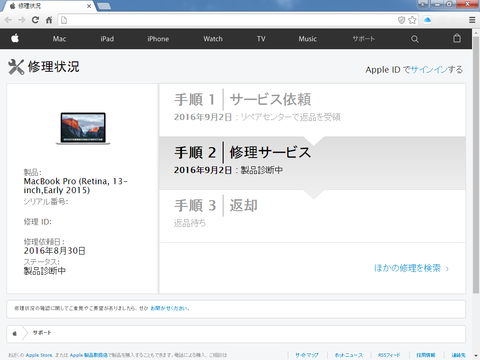Screen dimensions: 480x360
Task: Select 手順 1 サービス依頼 step
Action: pos(312,110)
